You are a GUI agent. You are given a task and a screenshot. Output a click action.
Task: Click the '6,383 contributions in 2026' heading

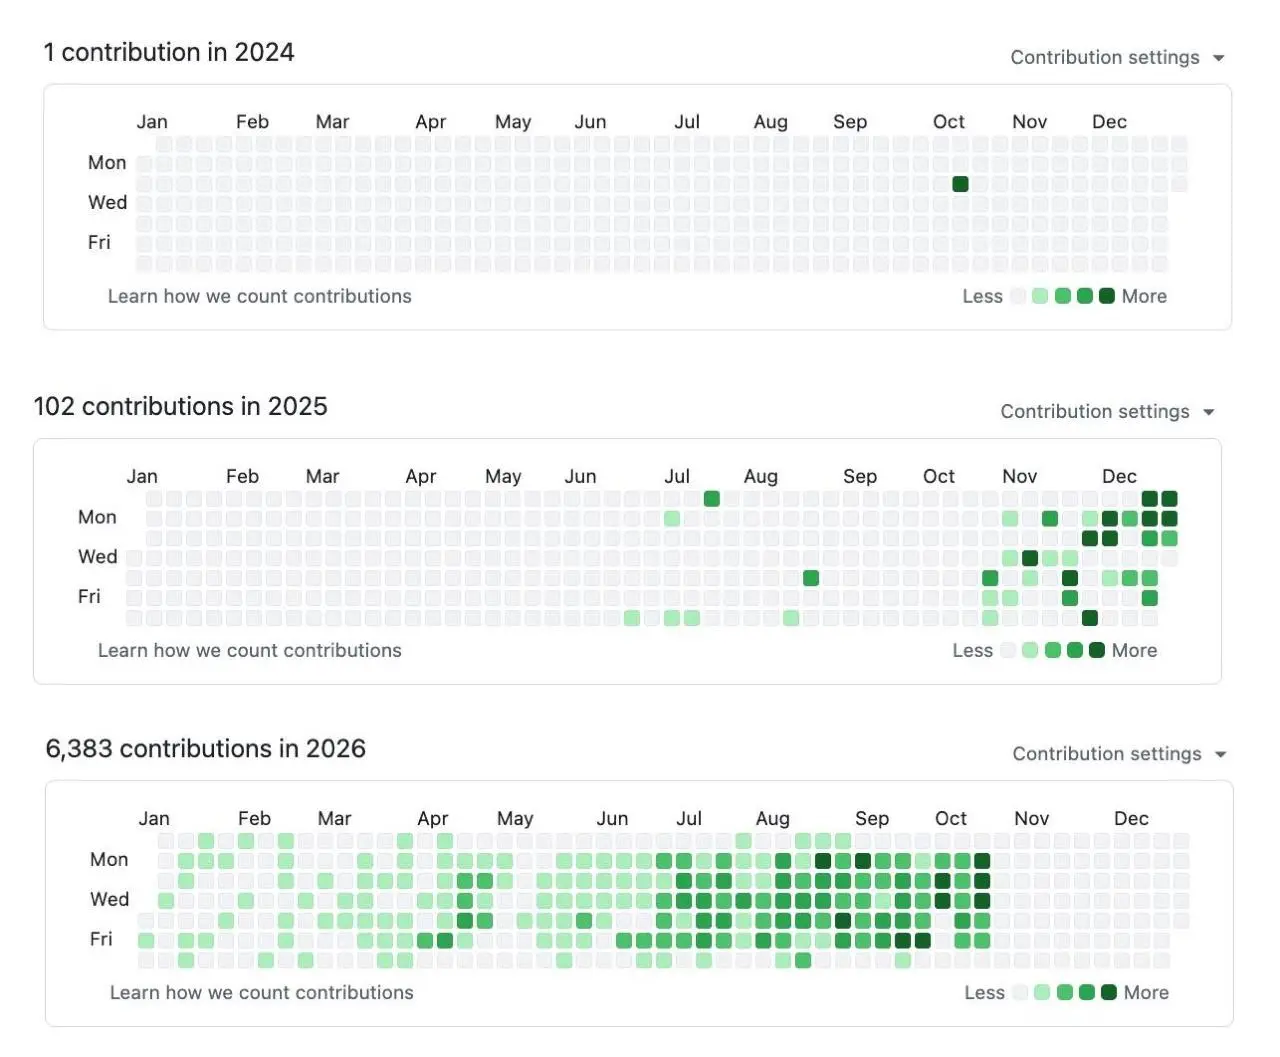click(206, 748)
